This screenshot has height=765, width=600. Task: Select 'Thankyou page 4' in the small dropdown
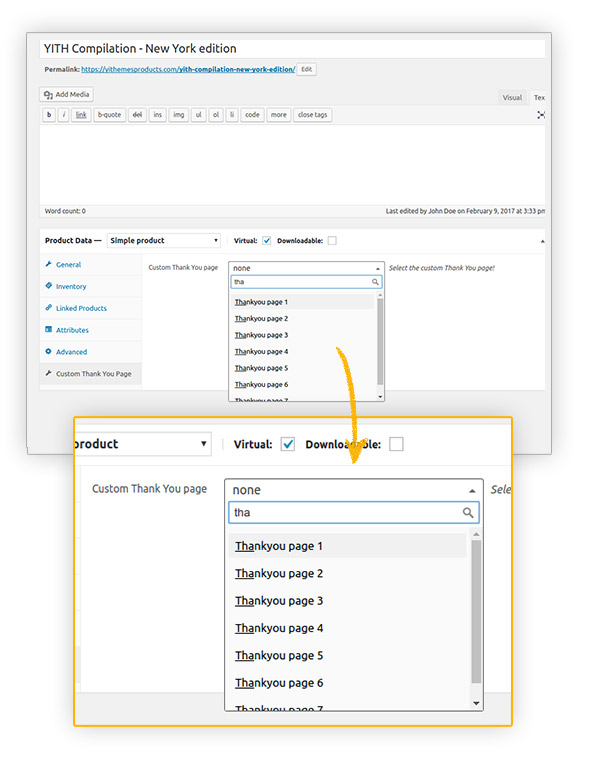pos(302,352)
